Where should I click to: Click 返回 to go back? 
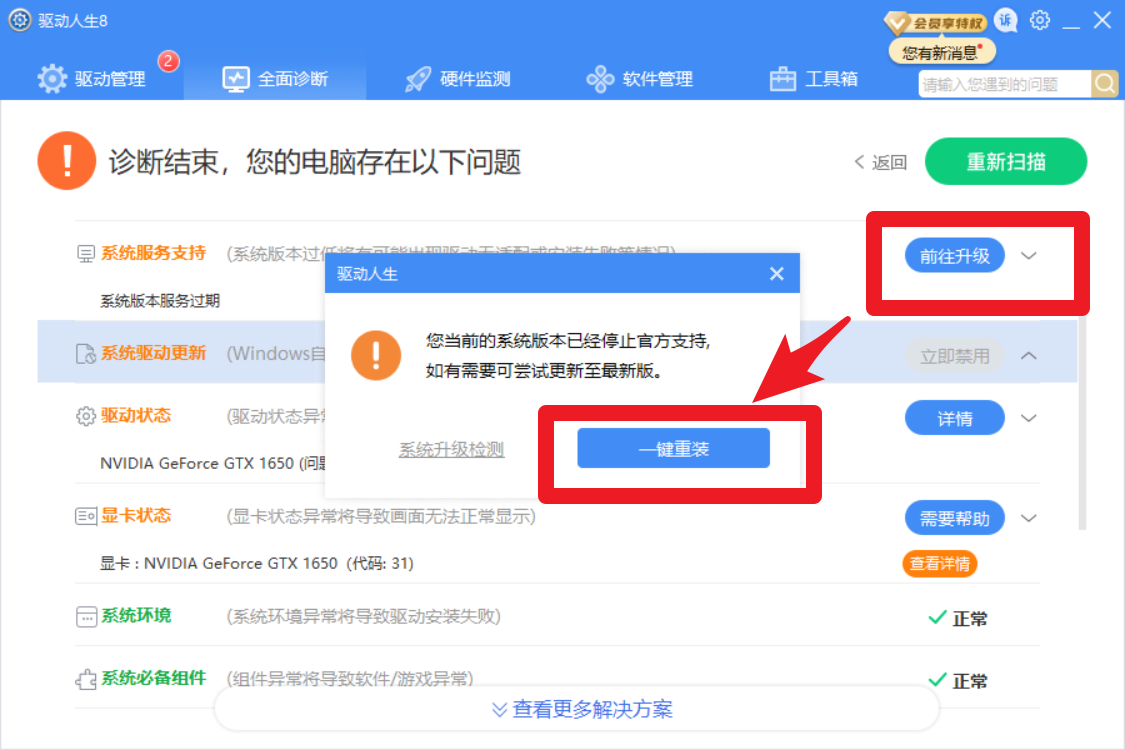pos(881,162)
